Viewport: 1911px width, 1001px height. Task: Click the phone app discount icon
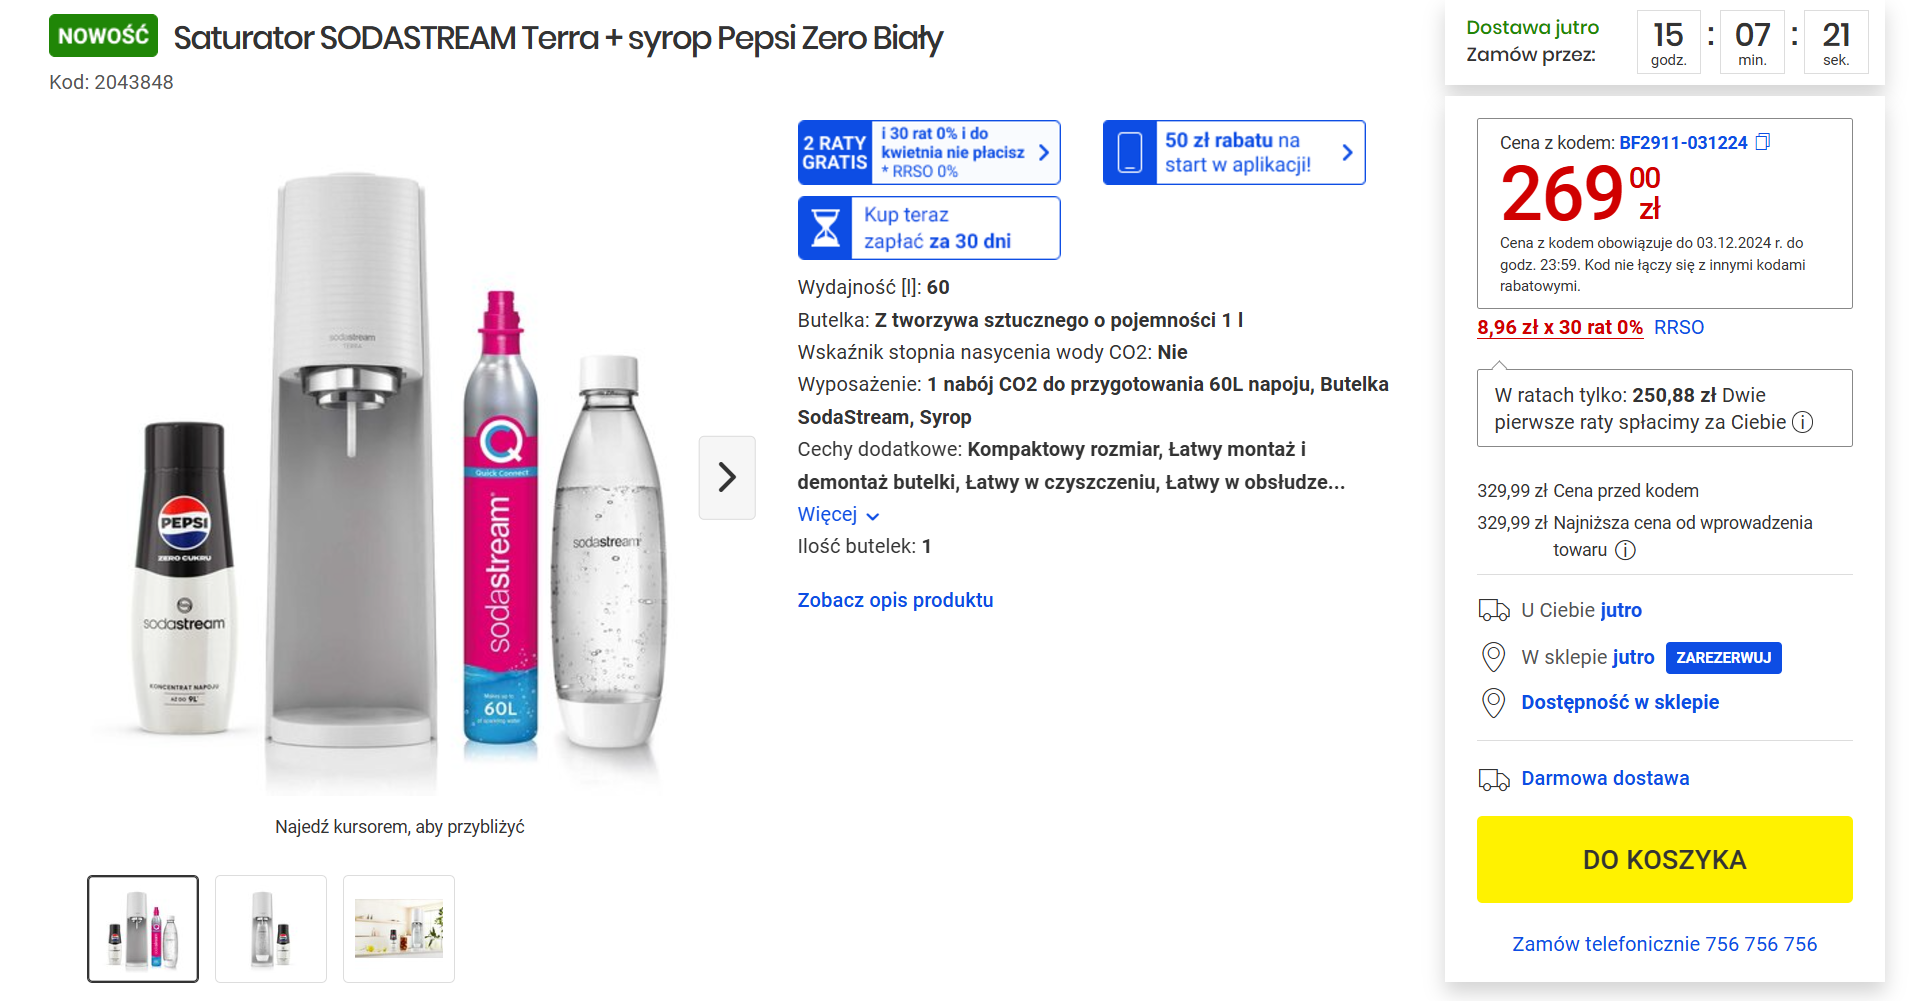pyautogui.click(x=1130, y=152)
